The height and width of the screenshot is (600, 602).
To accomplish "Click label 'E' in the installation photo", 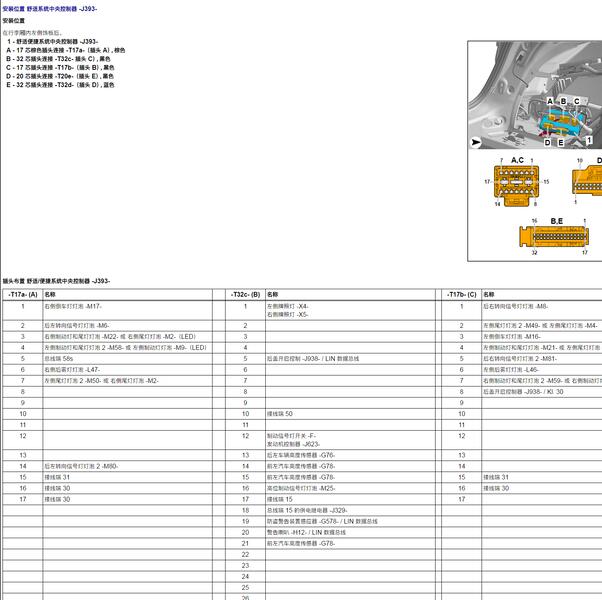I will (561, 142).
